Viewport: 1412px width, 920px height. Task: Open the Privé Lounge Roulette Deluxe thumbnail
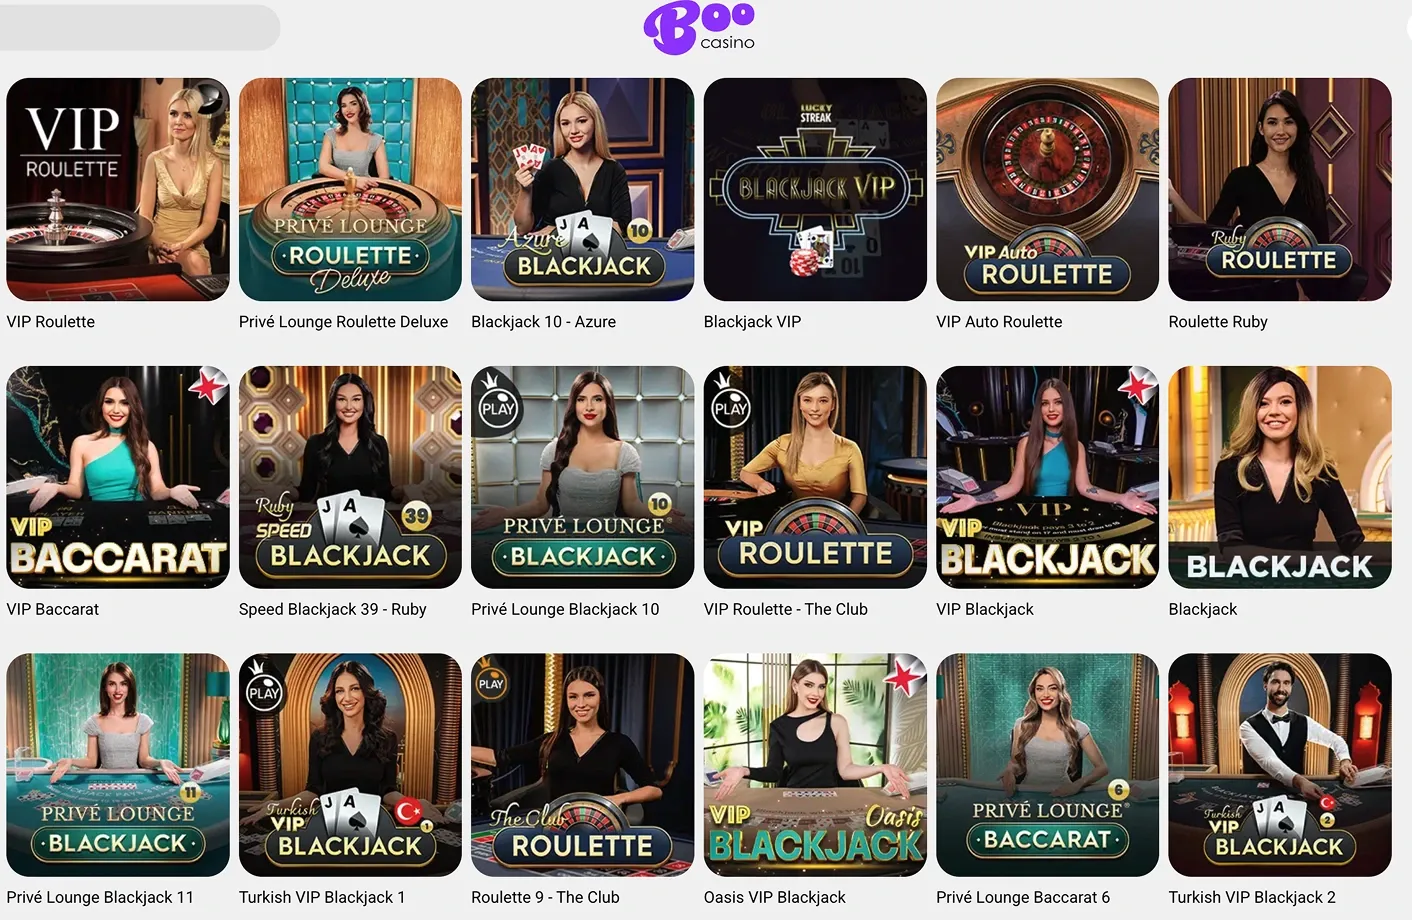pyautogui.click(x=350, y=189)
